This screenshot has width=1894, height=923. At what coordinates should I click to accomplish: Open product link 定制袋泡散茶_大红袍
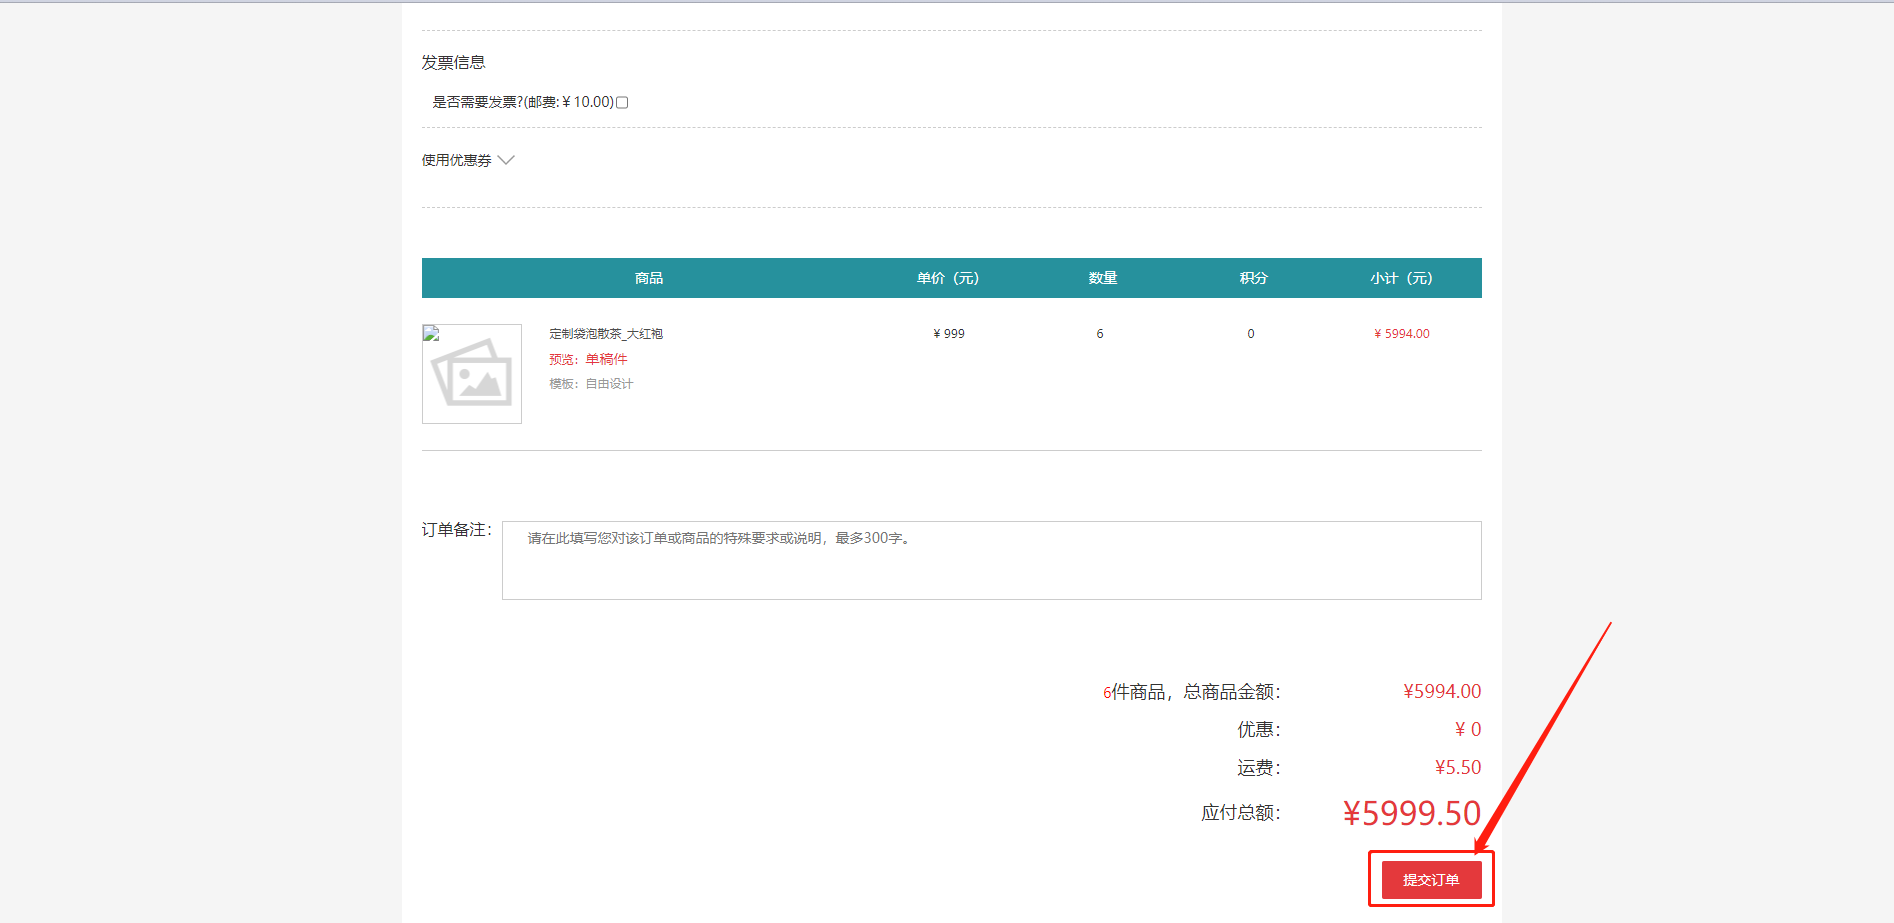(x=605, y=334)
